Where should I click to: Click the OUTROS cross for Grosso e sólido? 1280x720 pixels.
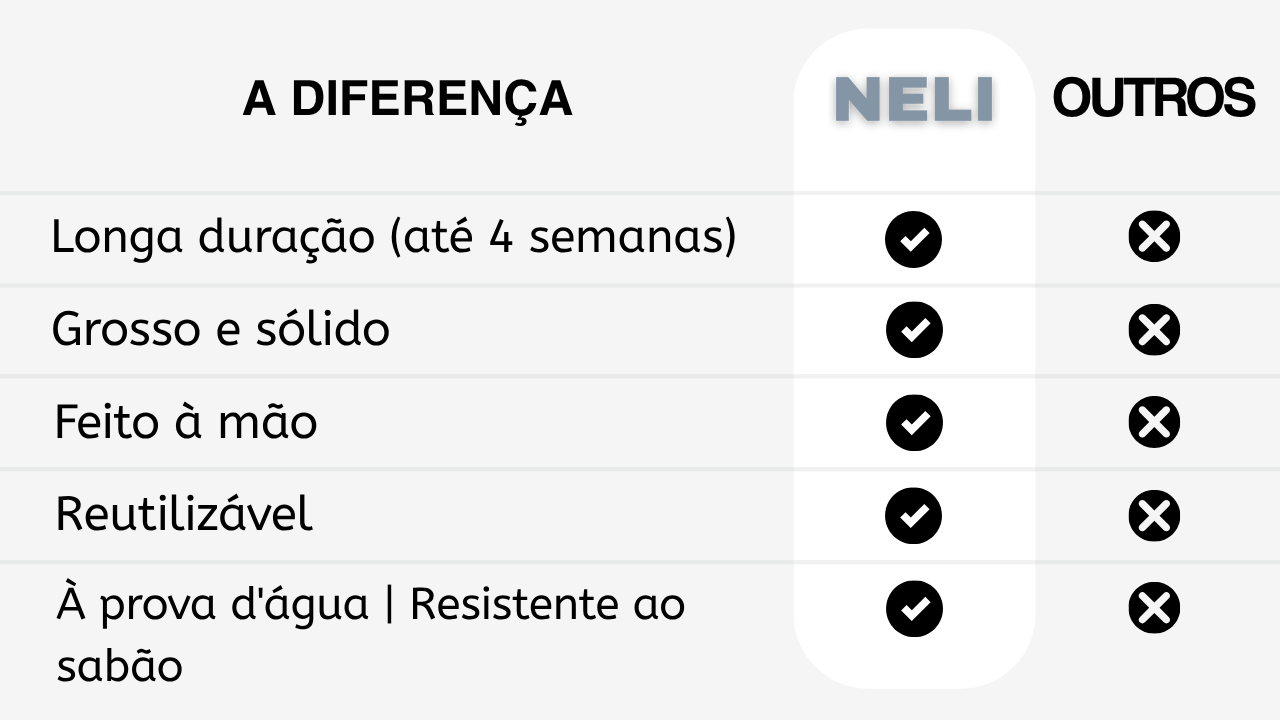click(x=1154, y=330)
